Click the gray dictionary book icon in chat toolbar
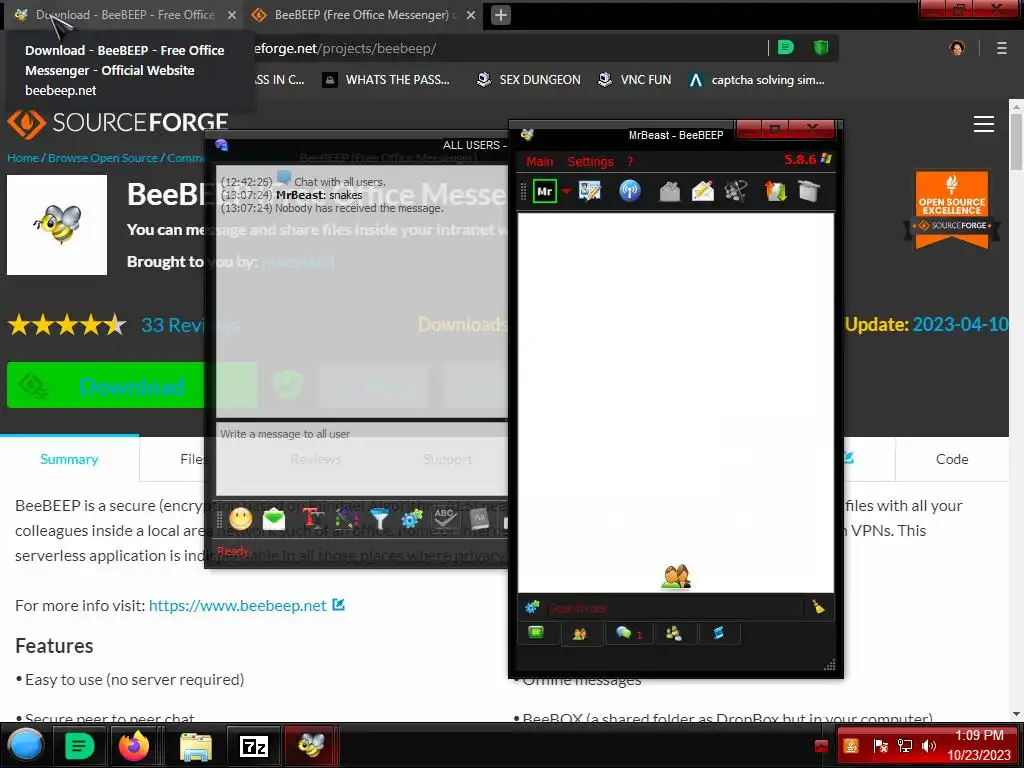 click(x=479, y=519)
